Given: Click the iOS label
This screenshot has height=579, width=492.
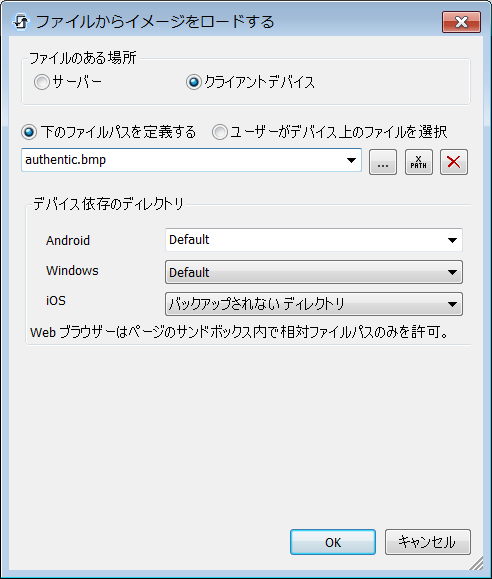Looking at the screenshot, I should 56,301.
